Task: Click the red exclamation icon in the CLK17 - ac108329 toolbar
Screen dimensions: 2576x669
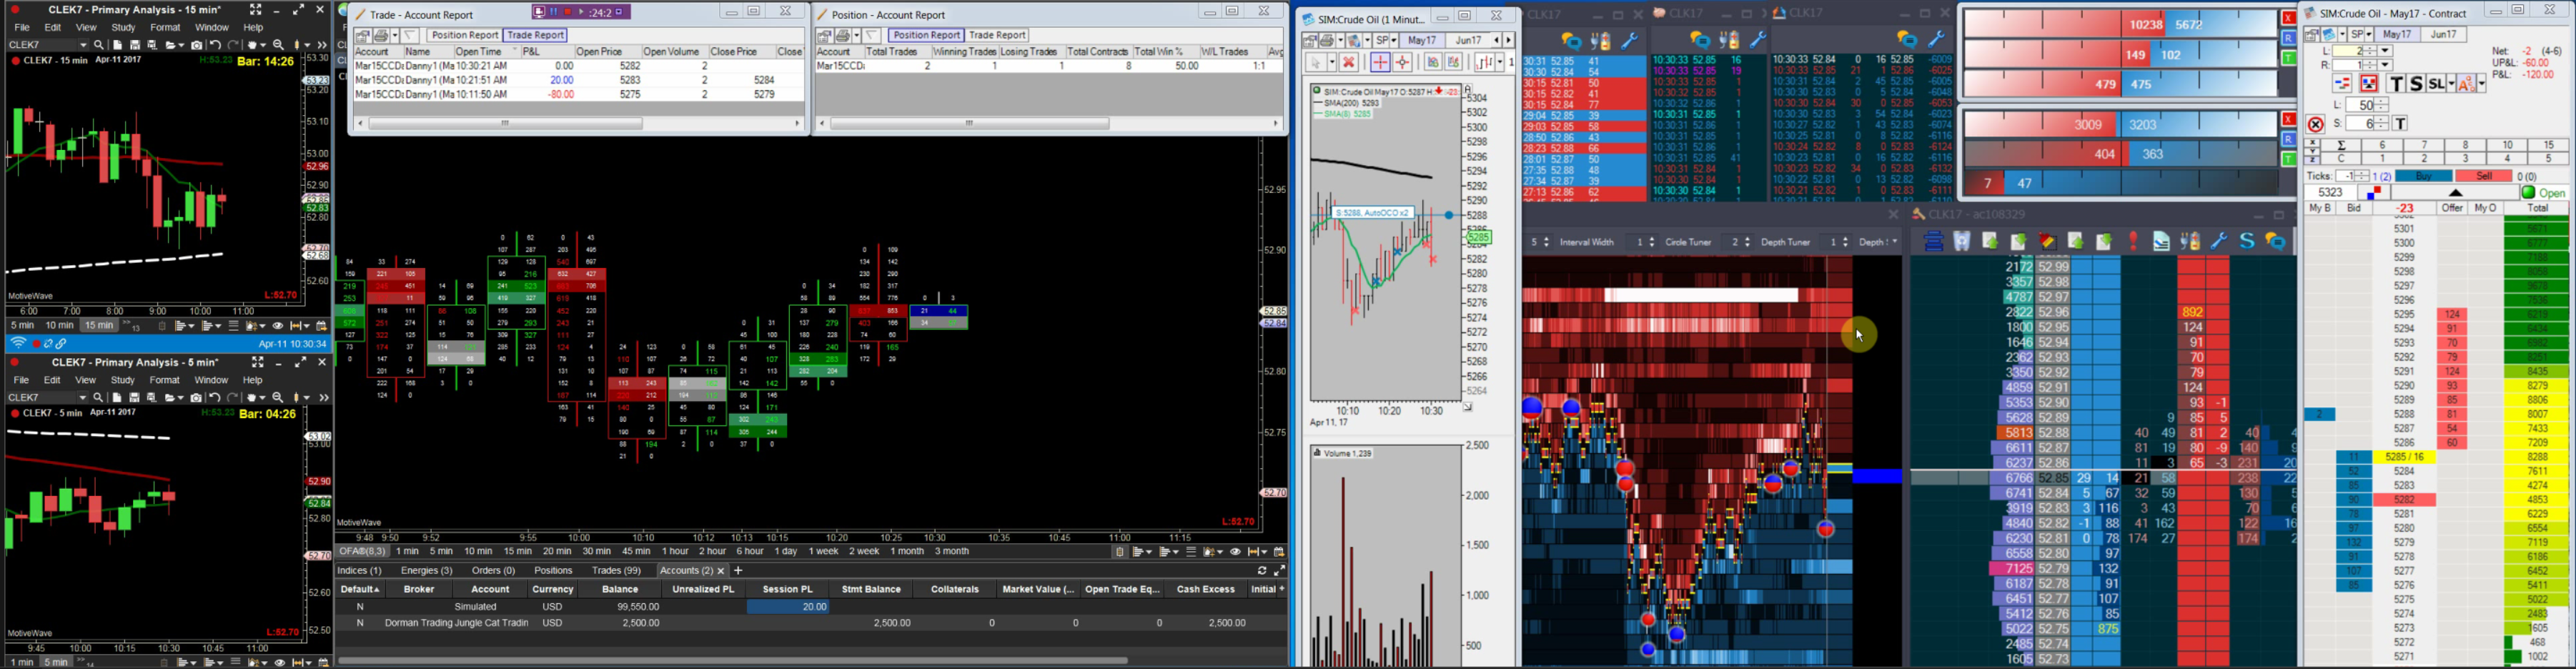Action: coord(2133,242)
